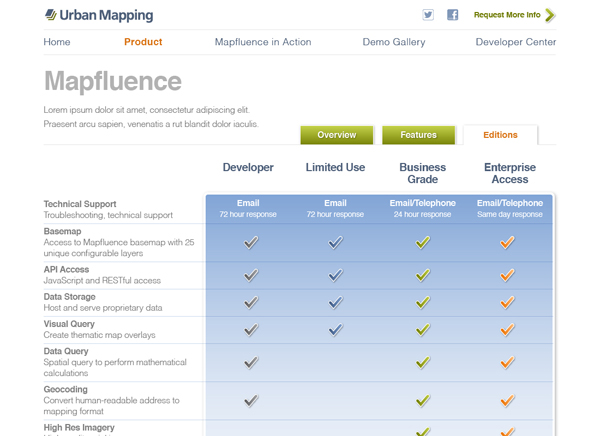
Task: Click Enterprise Access checkmark for Data Storage
Action: coord(508,302)
